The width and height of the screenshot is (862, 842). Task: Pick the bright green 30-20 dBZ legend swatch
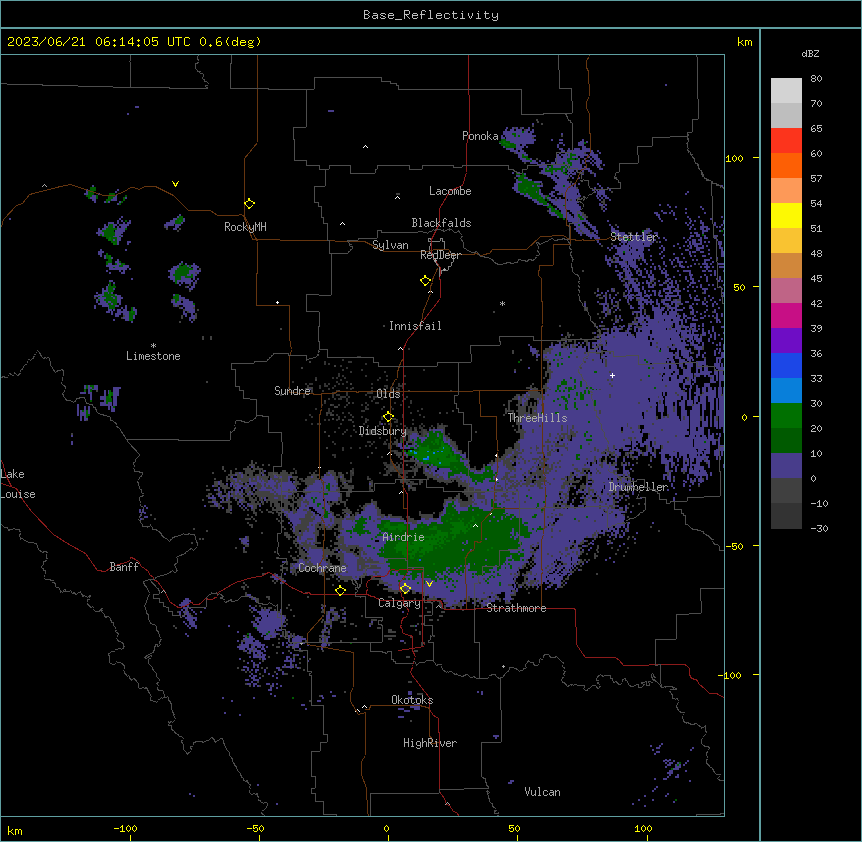click(x=786, y=416)
